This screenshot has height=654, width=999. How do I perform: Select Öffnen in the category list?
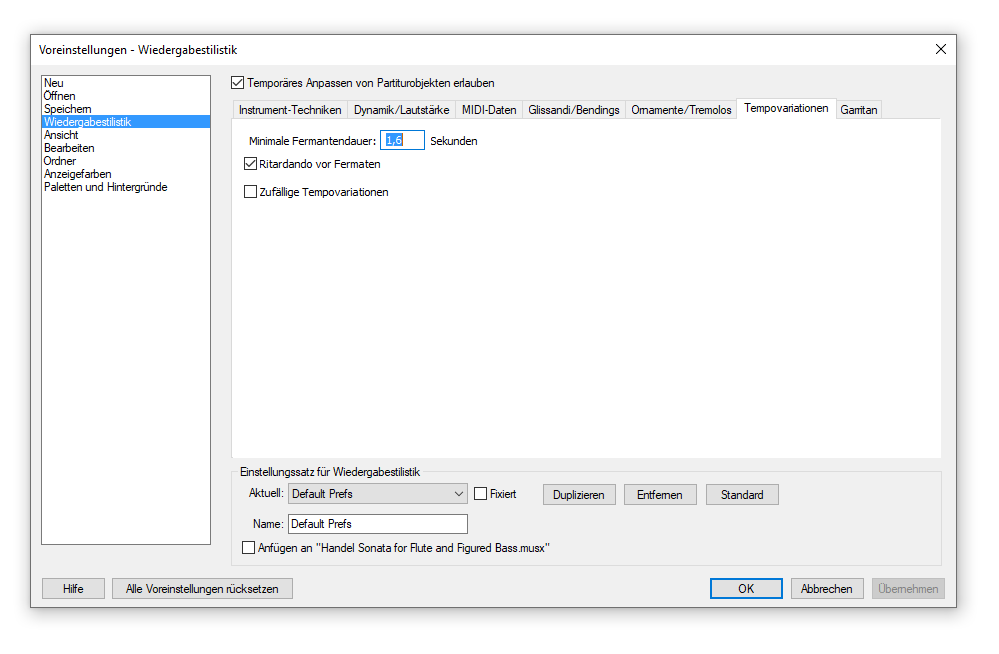126,96
